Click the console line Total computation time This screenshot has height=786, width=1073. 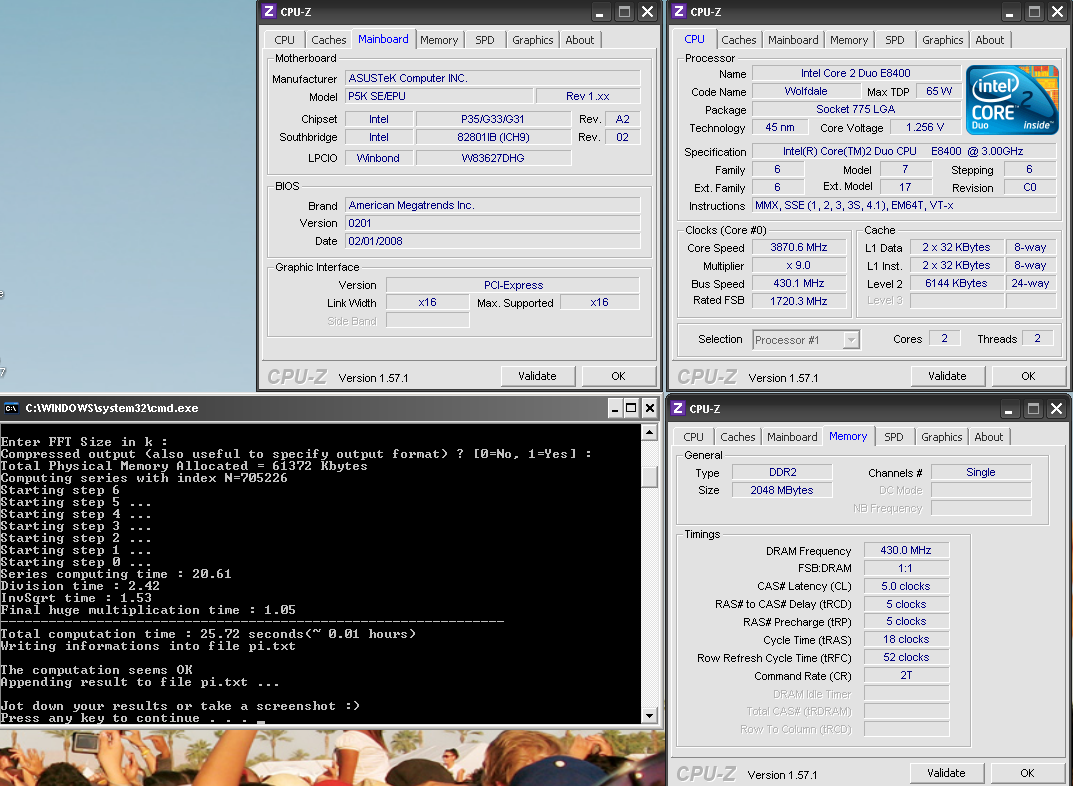(208, 634)
